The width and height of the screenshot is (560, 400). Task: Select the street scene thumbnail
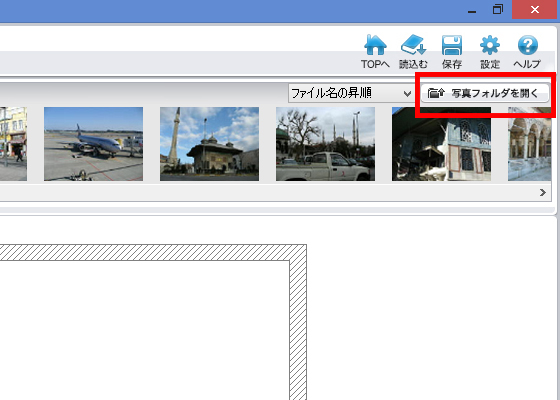(x=13, y=144)
